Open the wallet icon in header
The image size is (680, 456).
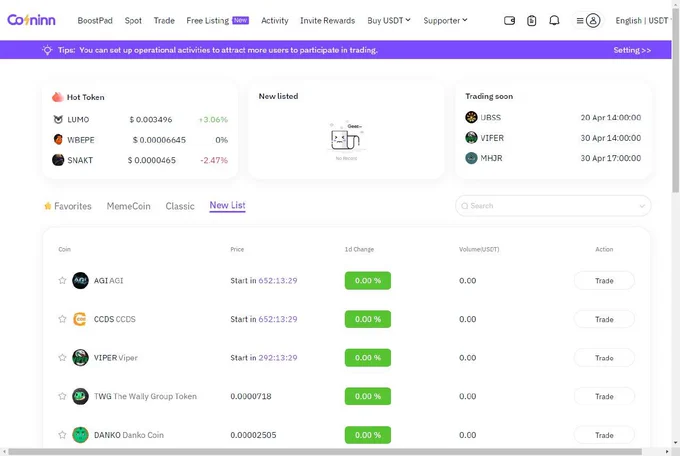[x=510, y=20]
